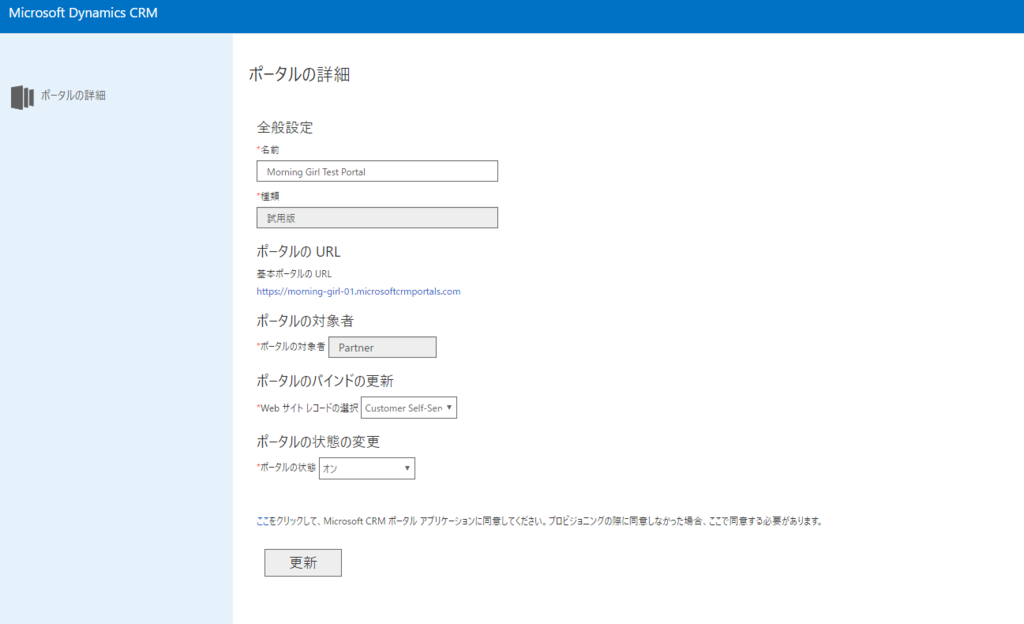Click the 更新 button
This screenshot has width=1024, height=624.
[x=303, y=563]
